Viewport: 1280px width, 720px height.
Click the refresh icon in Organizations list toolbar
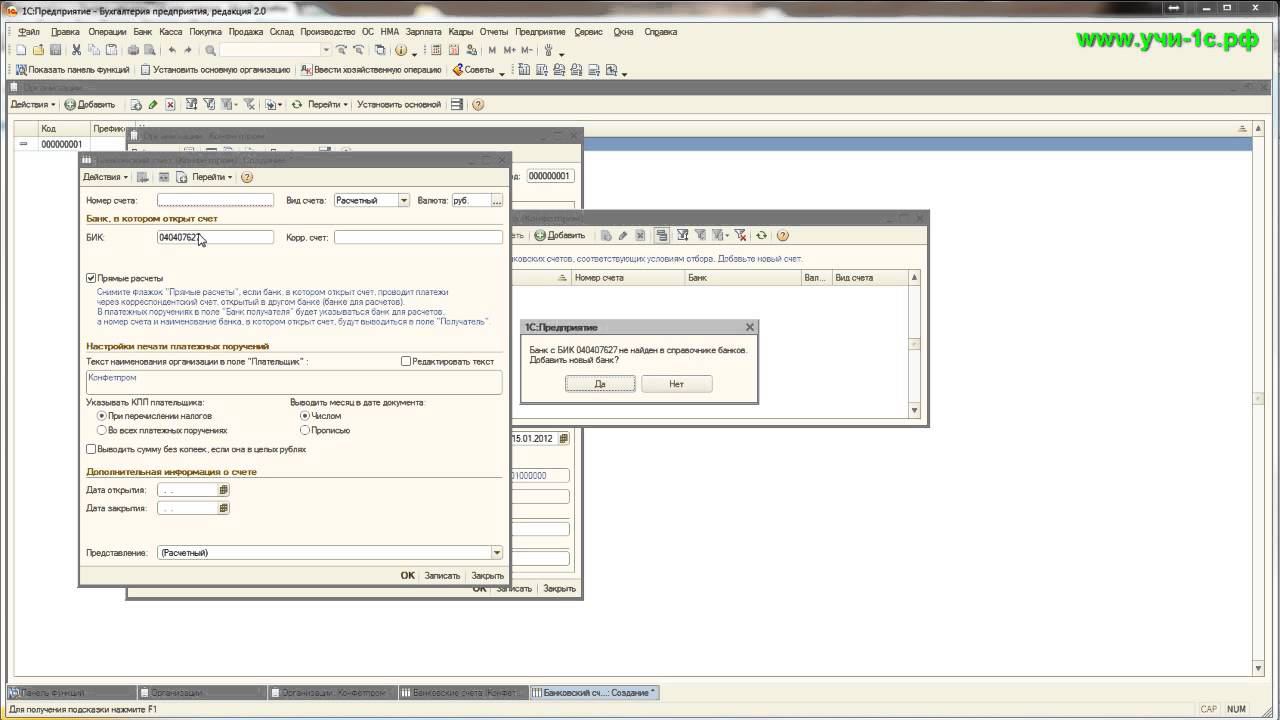(297, 104)
